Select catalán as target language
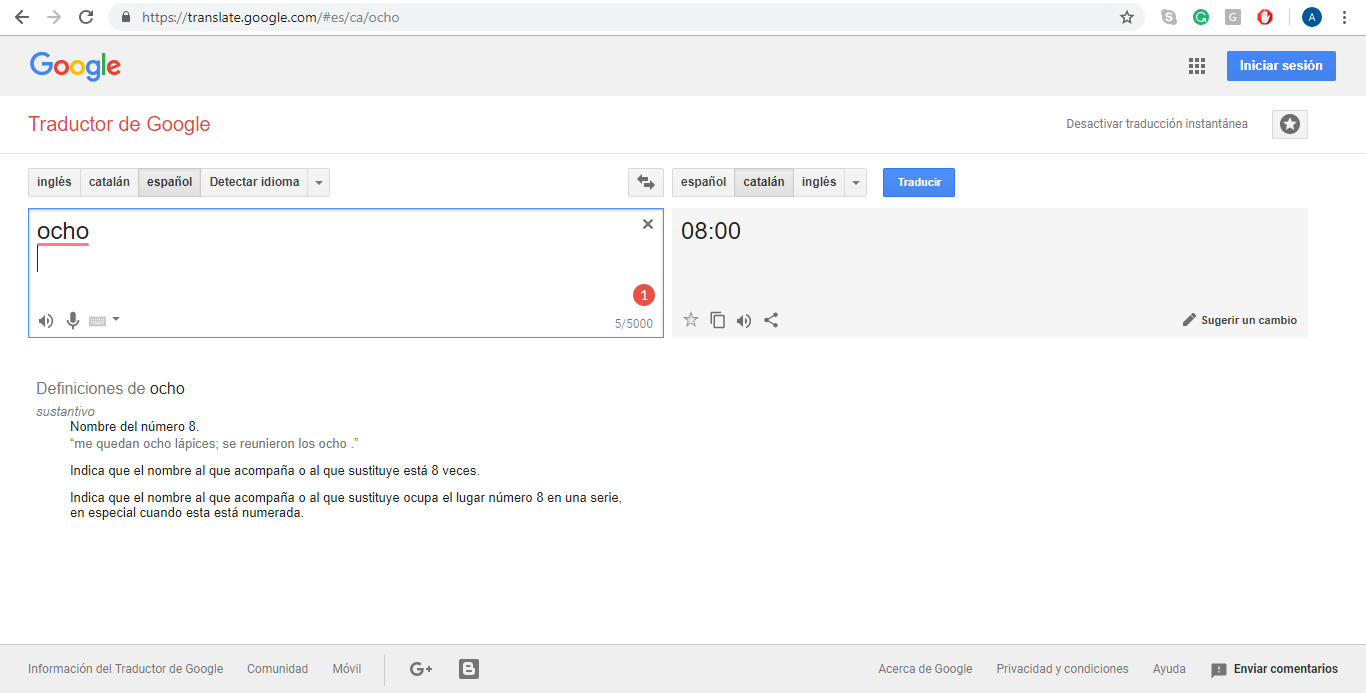 [x=764, y=182]
